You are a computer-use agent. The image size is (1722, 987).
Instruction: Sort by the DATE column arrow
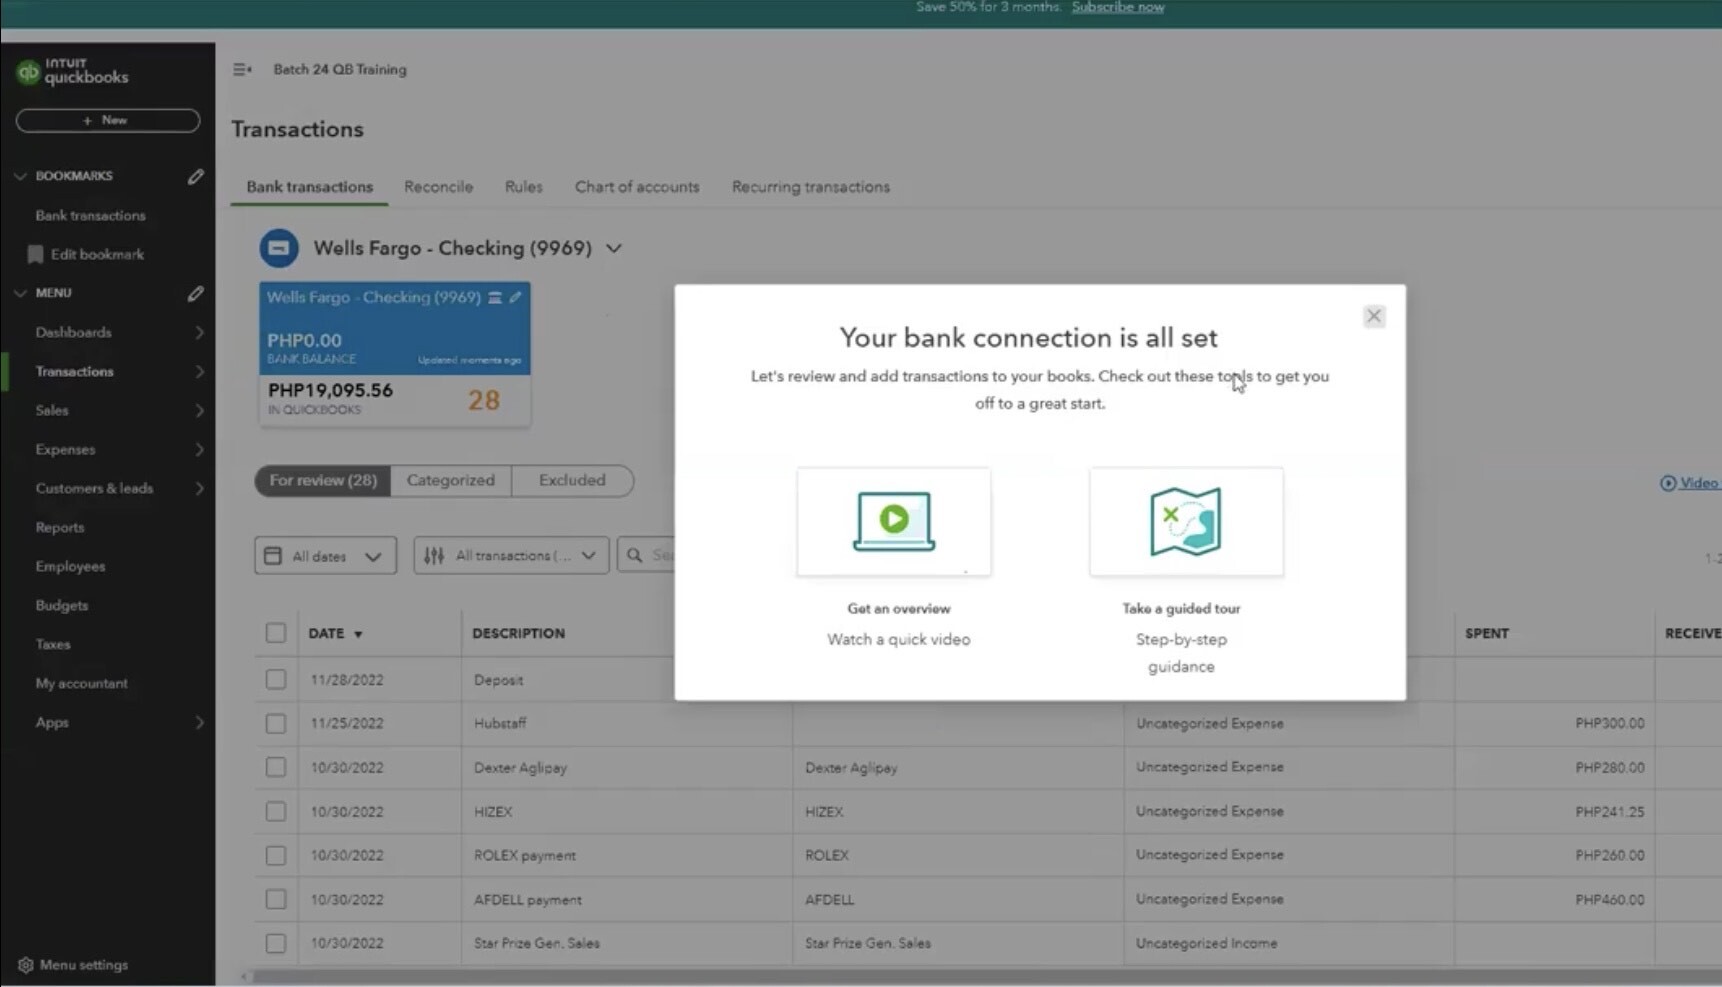click(x=358, y=634)
